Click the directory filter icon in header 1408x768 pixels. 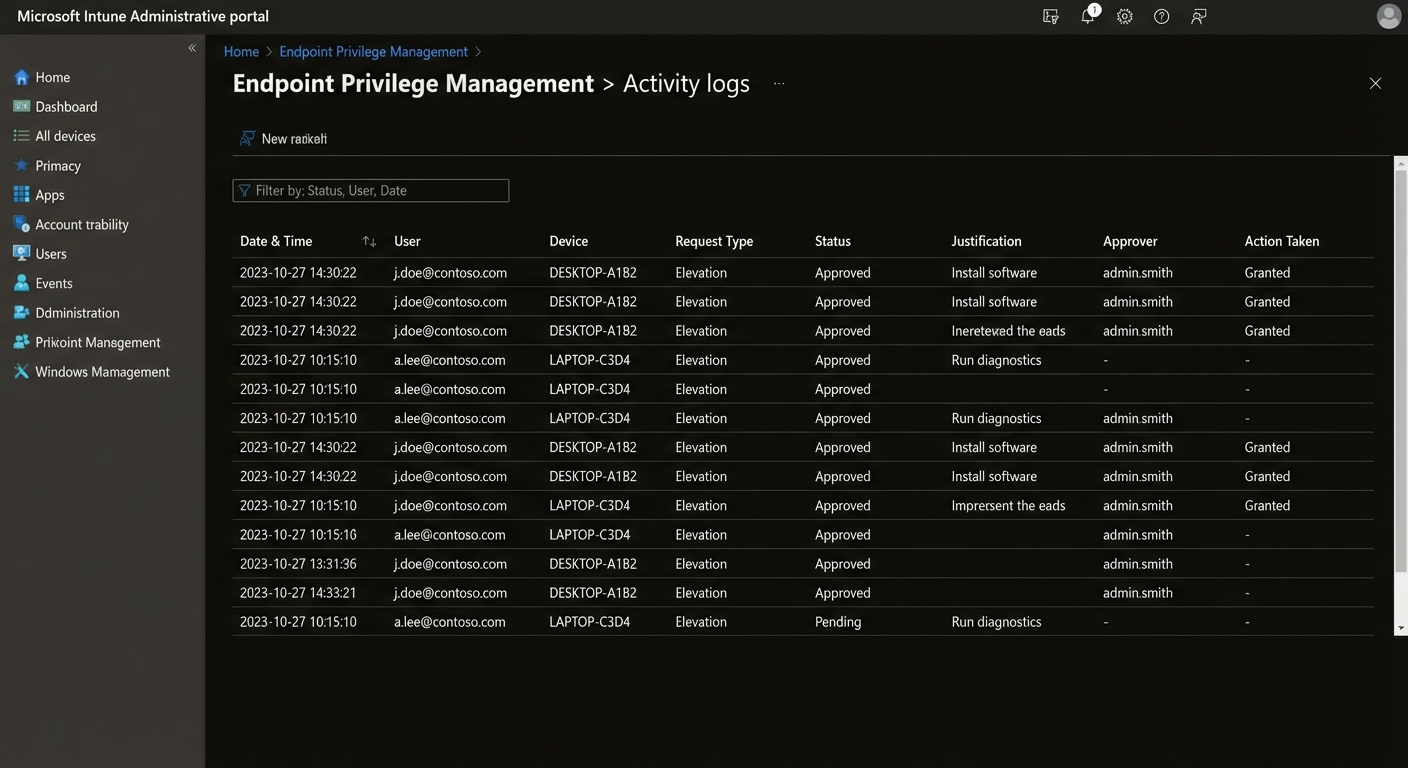1050,16
